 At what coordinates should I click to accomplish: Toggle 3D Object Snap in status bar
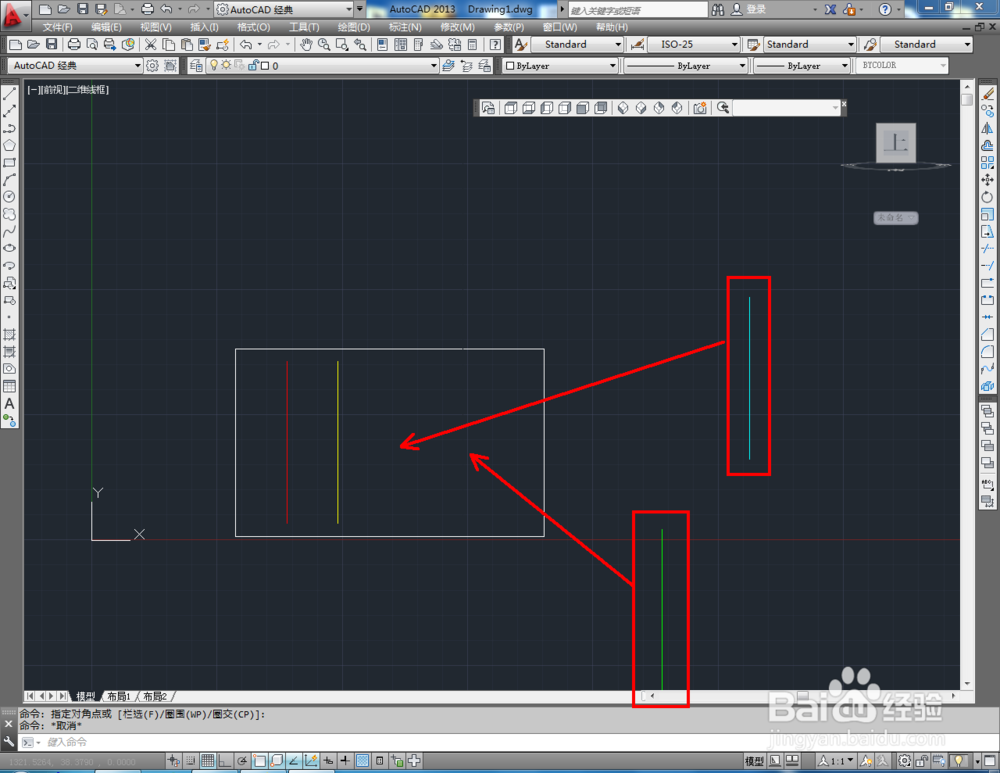276,760
